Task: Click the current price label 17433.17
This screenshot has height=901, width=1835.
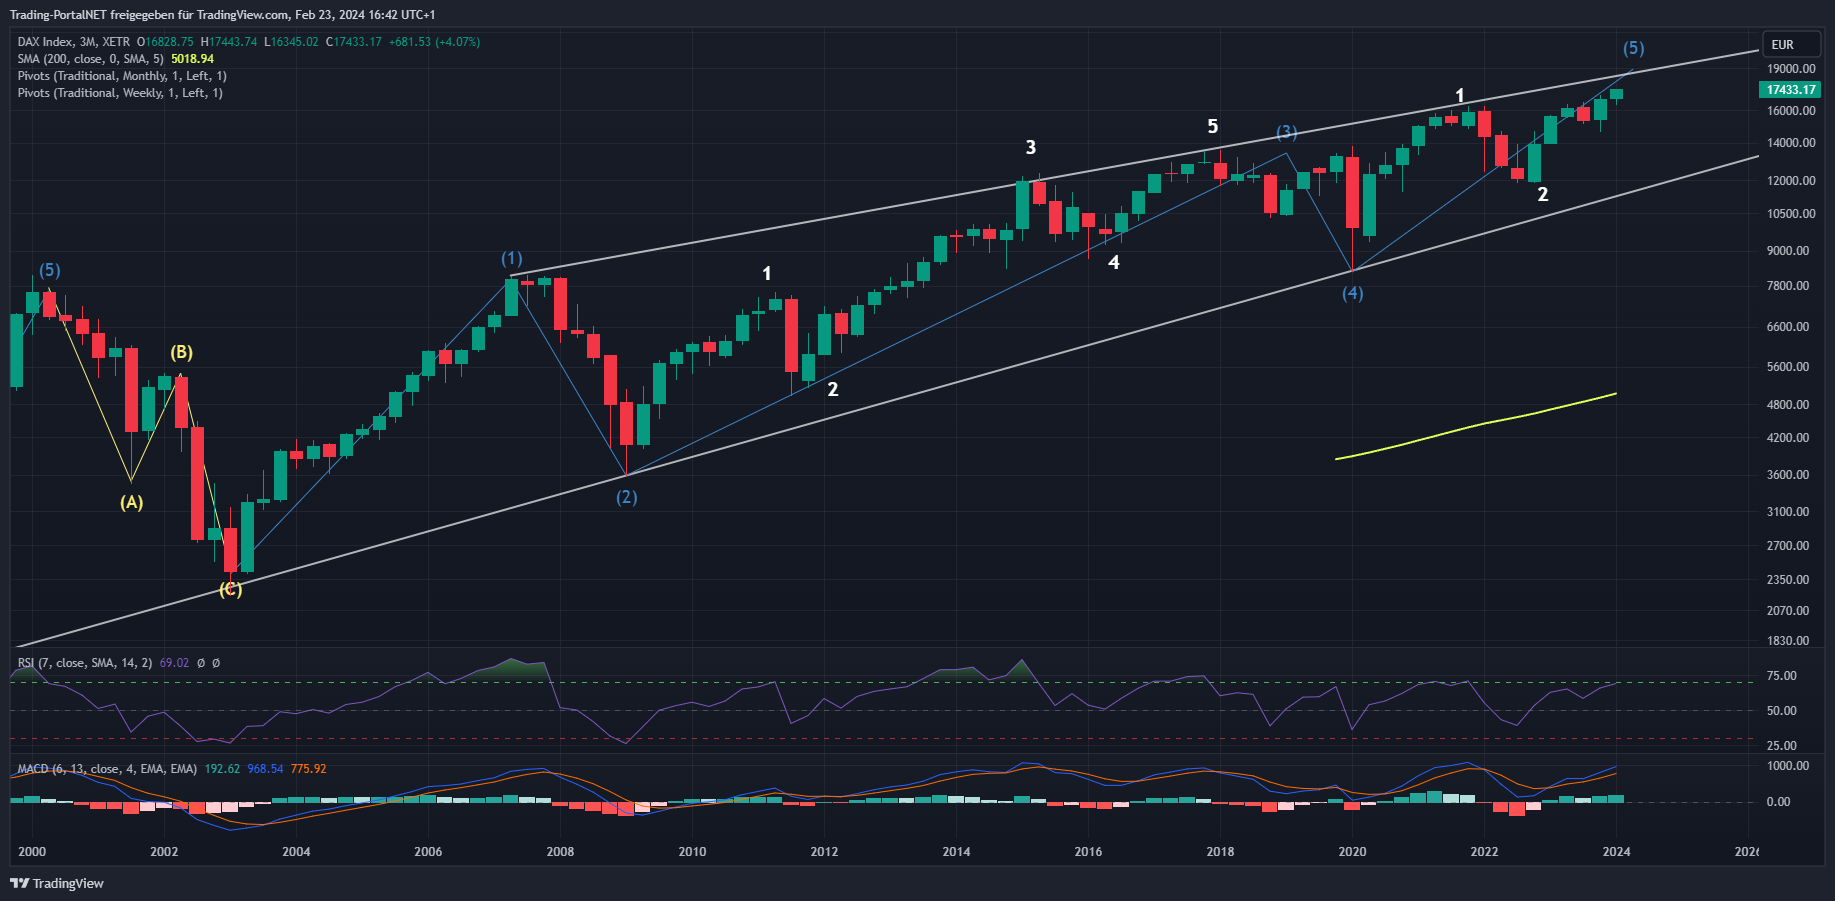Action: click(1790, 90)
